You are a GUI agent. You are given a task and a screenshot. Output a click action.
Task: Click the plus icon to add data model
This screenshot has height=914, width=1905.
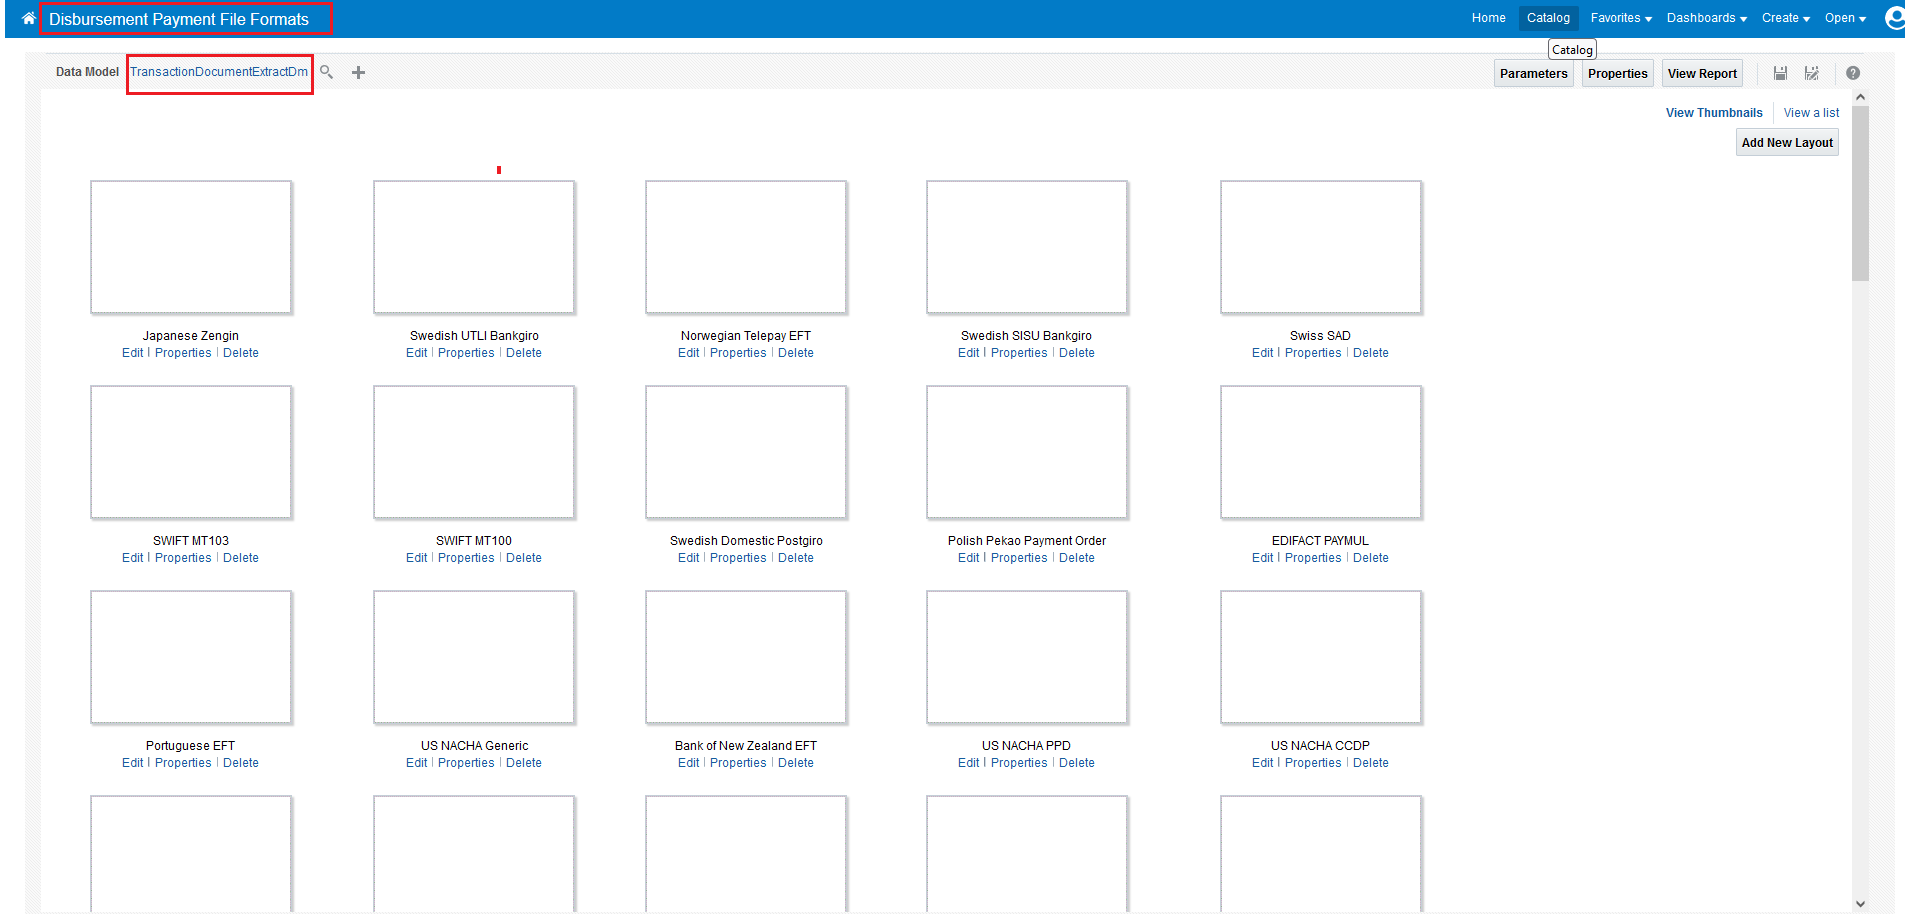point(358,72)
